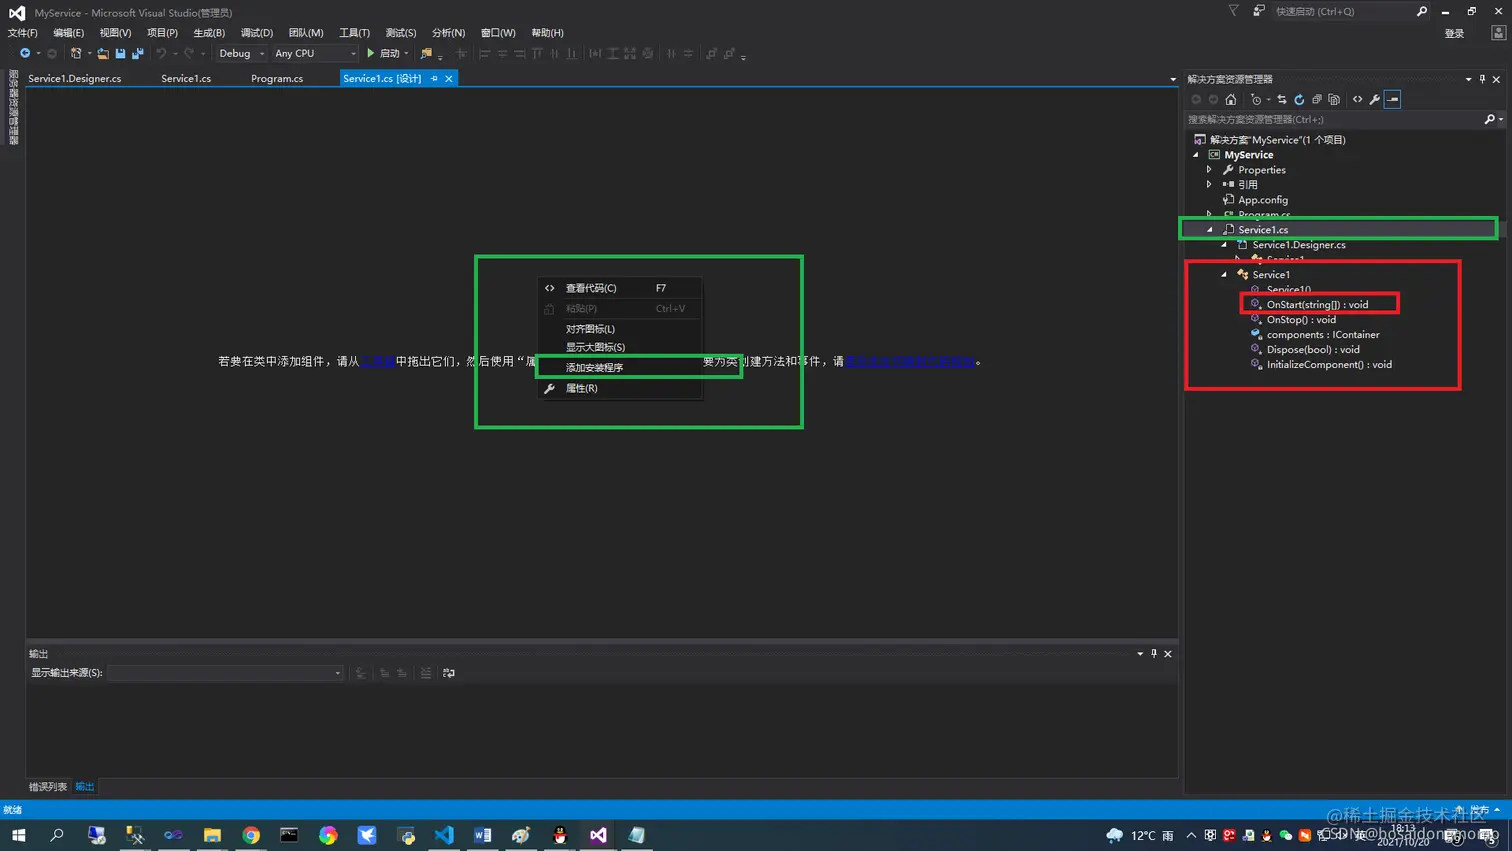Click the 登录 sign-in link
The image size is (1512, 851).
click(1454, 33)
